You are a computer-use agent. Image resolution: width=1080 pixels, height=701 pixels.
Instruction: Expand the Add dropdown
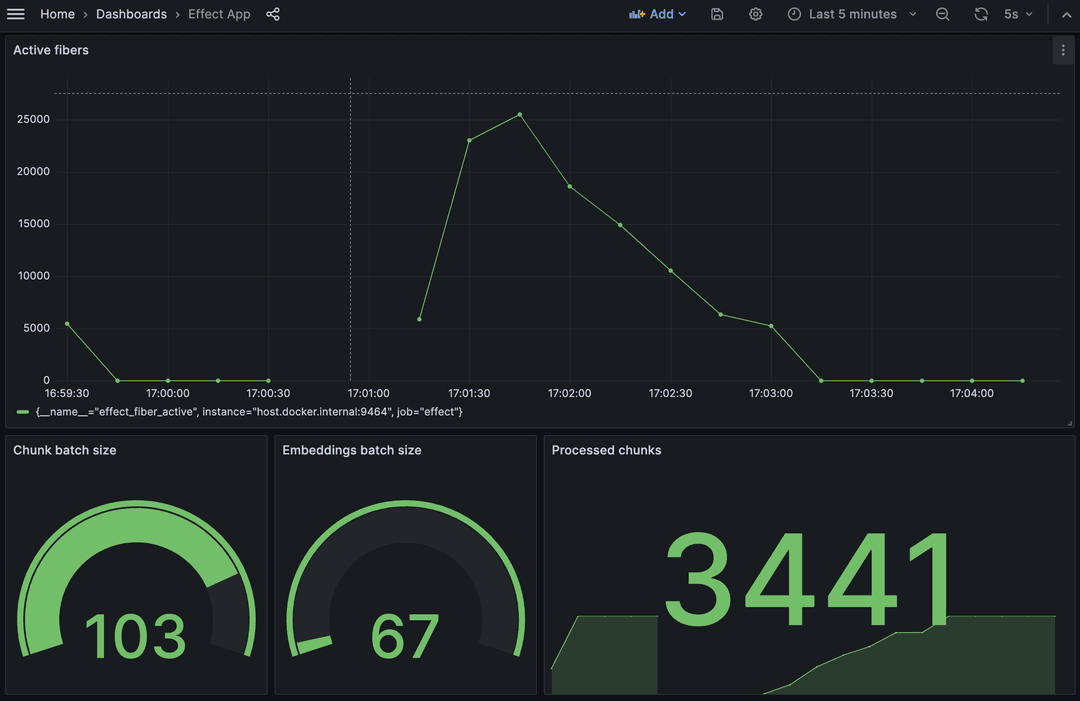(658, 14)
